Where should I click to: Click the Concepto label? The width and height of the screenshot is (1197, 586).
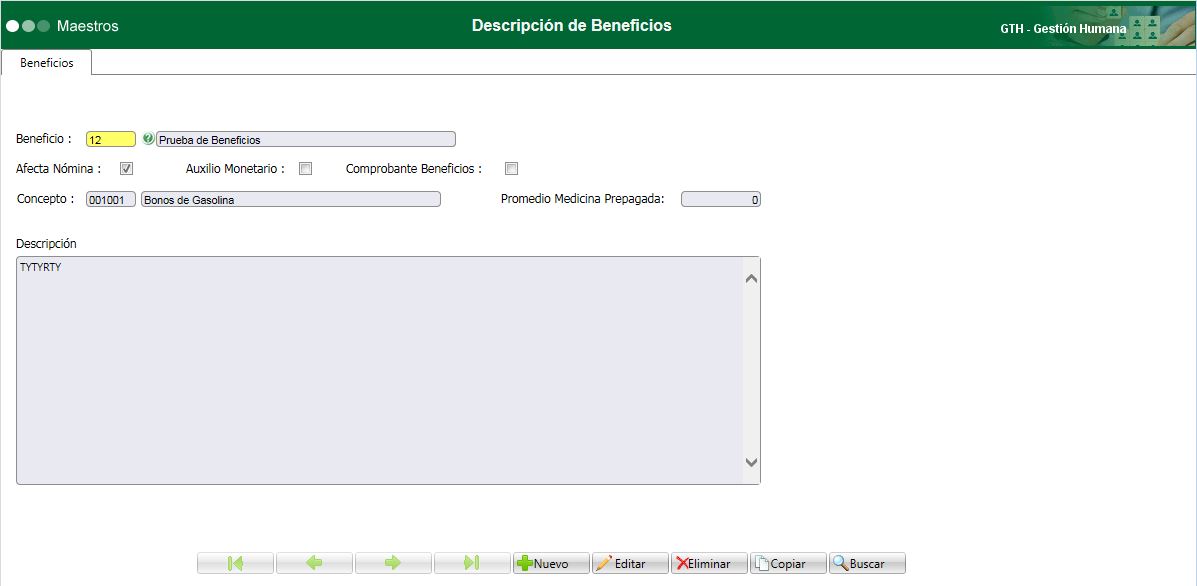pos(46,198)
